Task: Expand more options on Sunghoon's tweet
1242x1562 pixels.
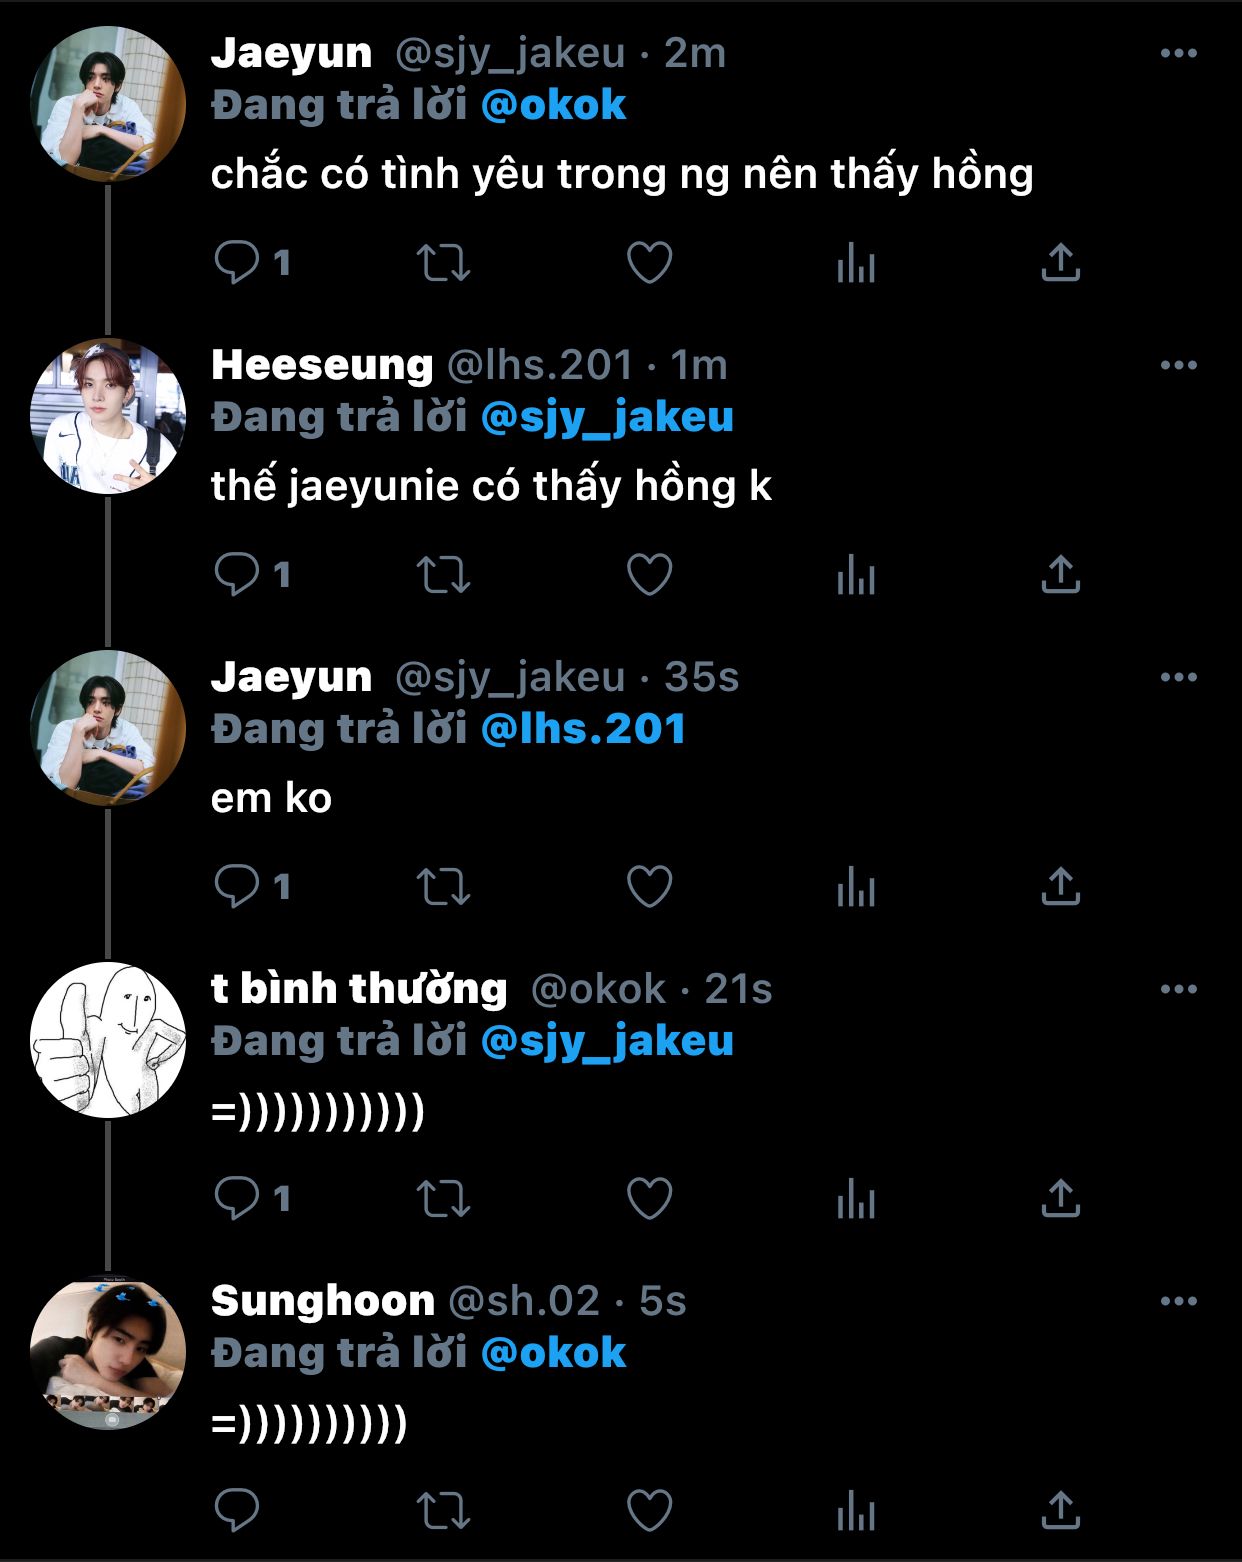Action: [x=1178, y=1301]
